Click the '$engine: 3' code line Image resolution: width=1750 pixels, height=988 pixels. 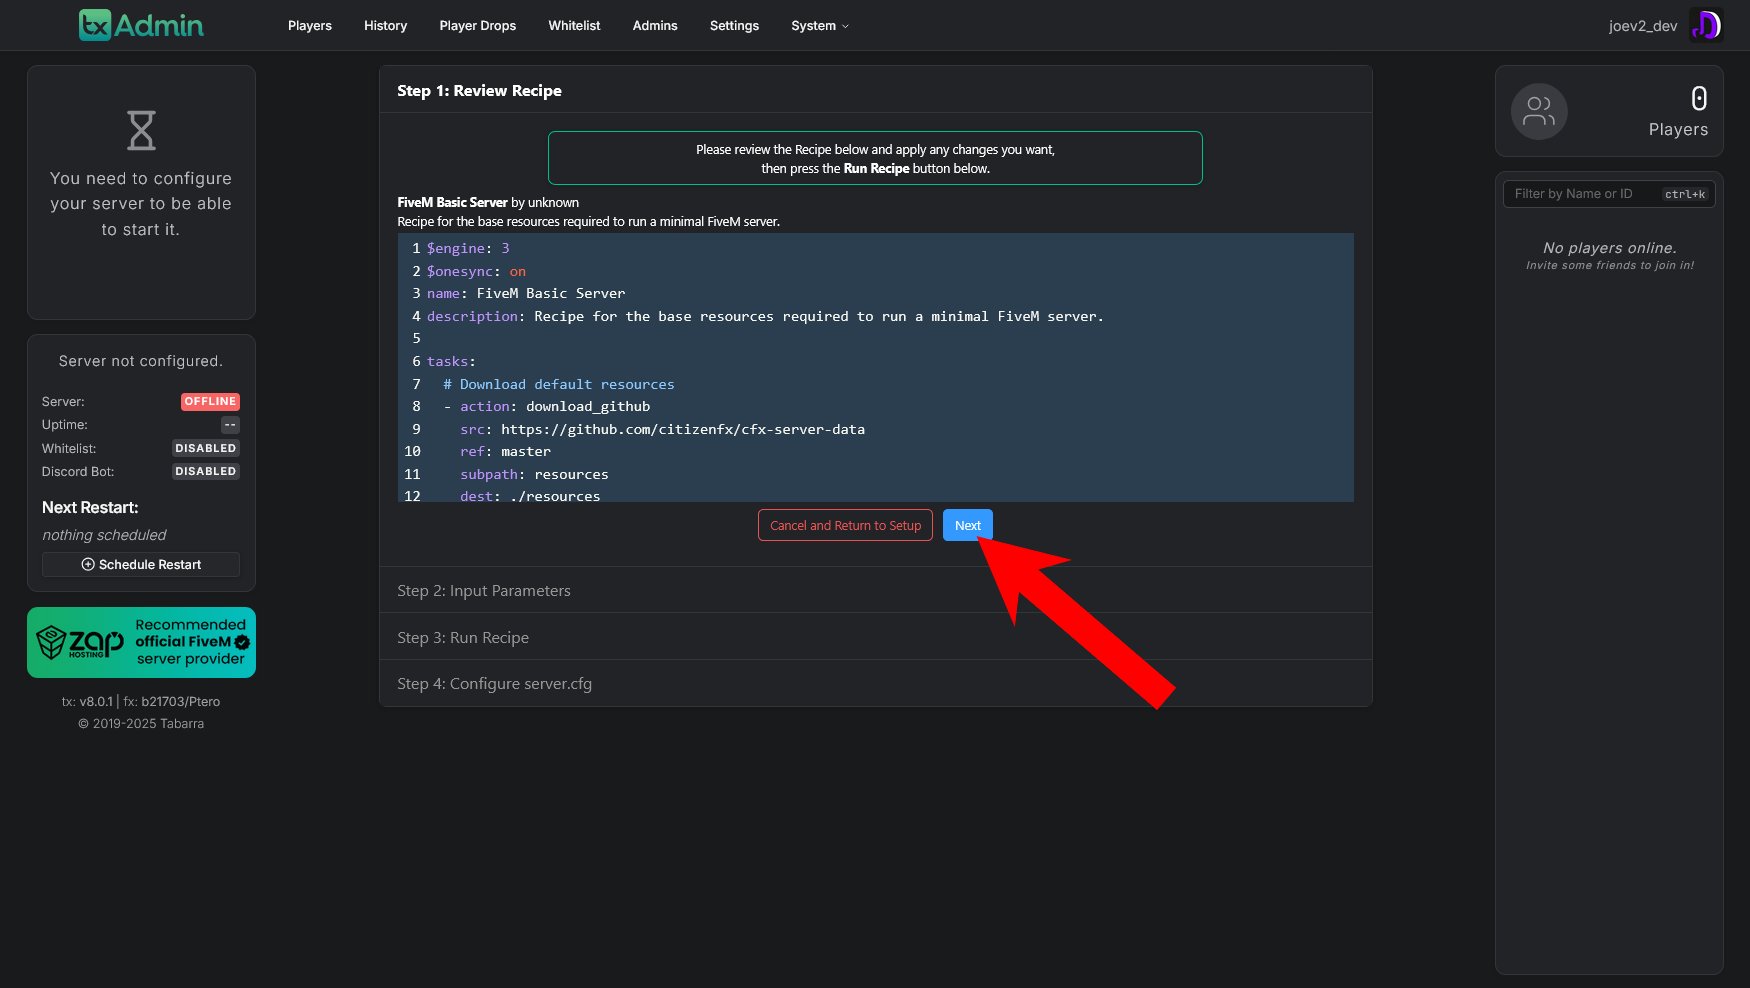click(x=468, y=248)
